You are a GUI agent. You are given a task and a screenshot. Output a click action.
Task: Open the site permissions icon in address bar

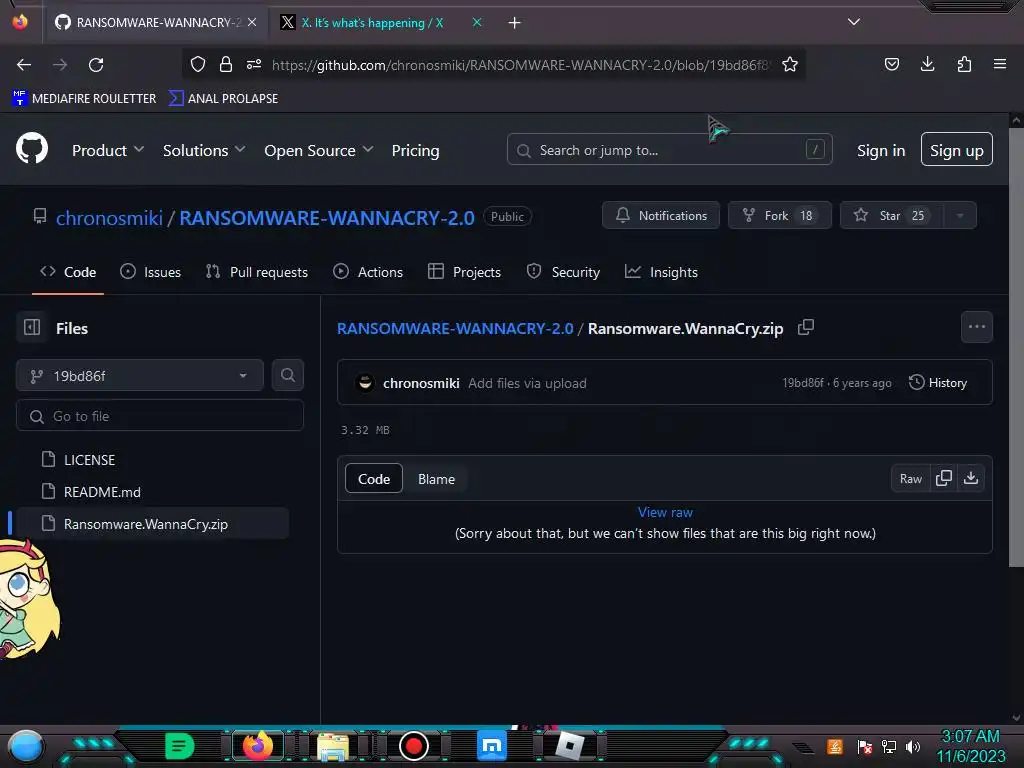coord(254,64)
